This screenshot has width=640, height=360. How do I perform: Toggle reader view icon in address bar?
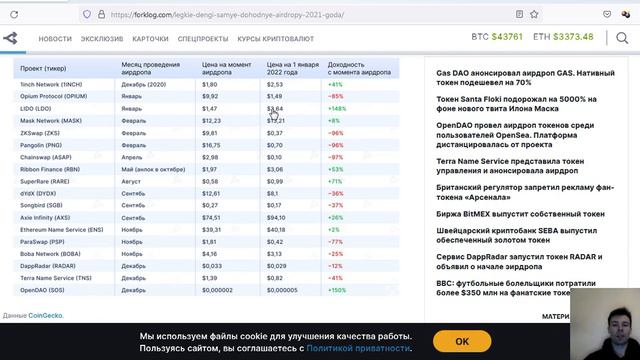click(519, 14)
